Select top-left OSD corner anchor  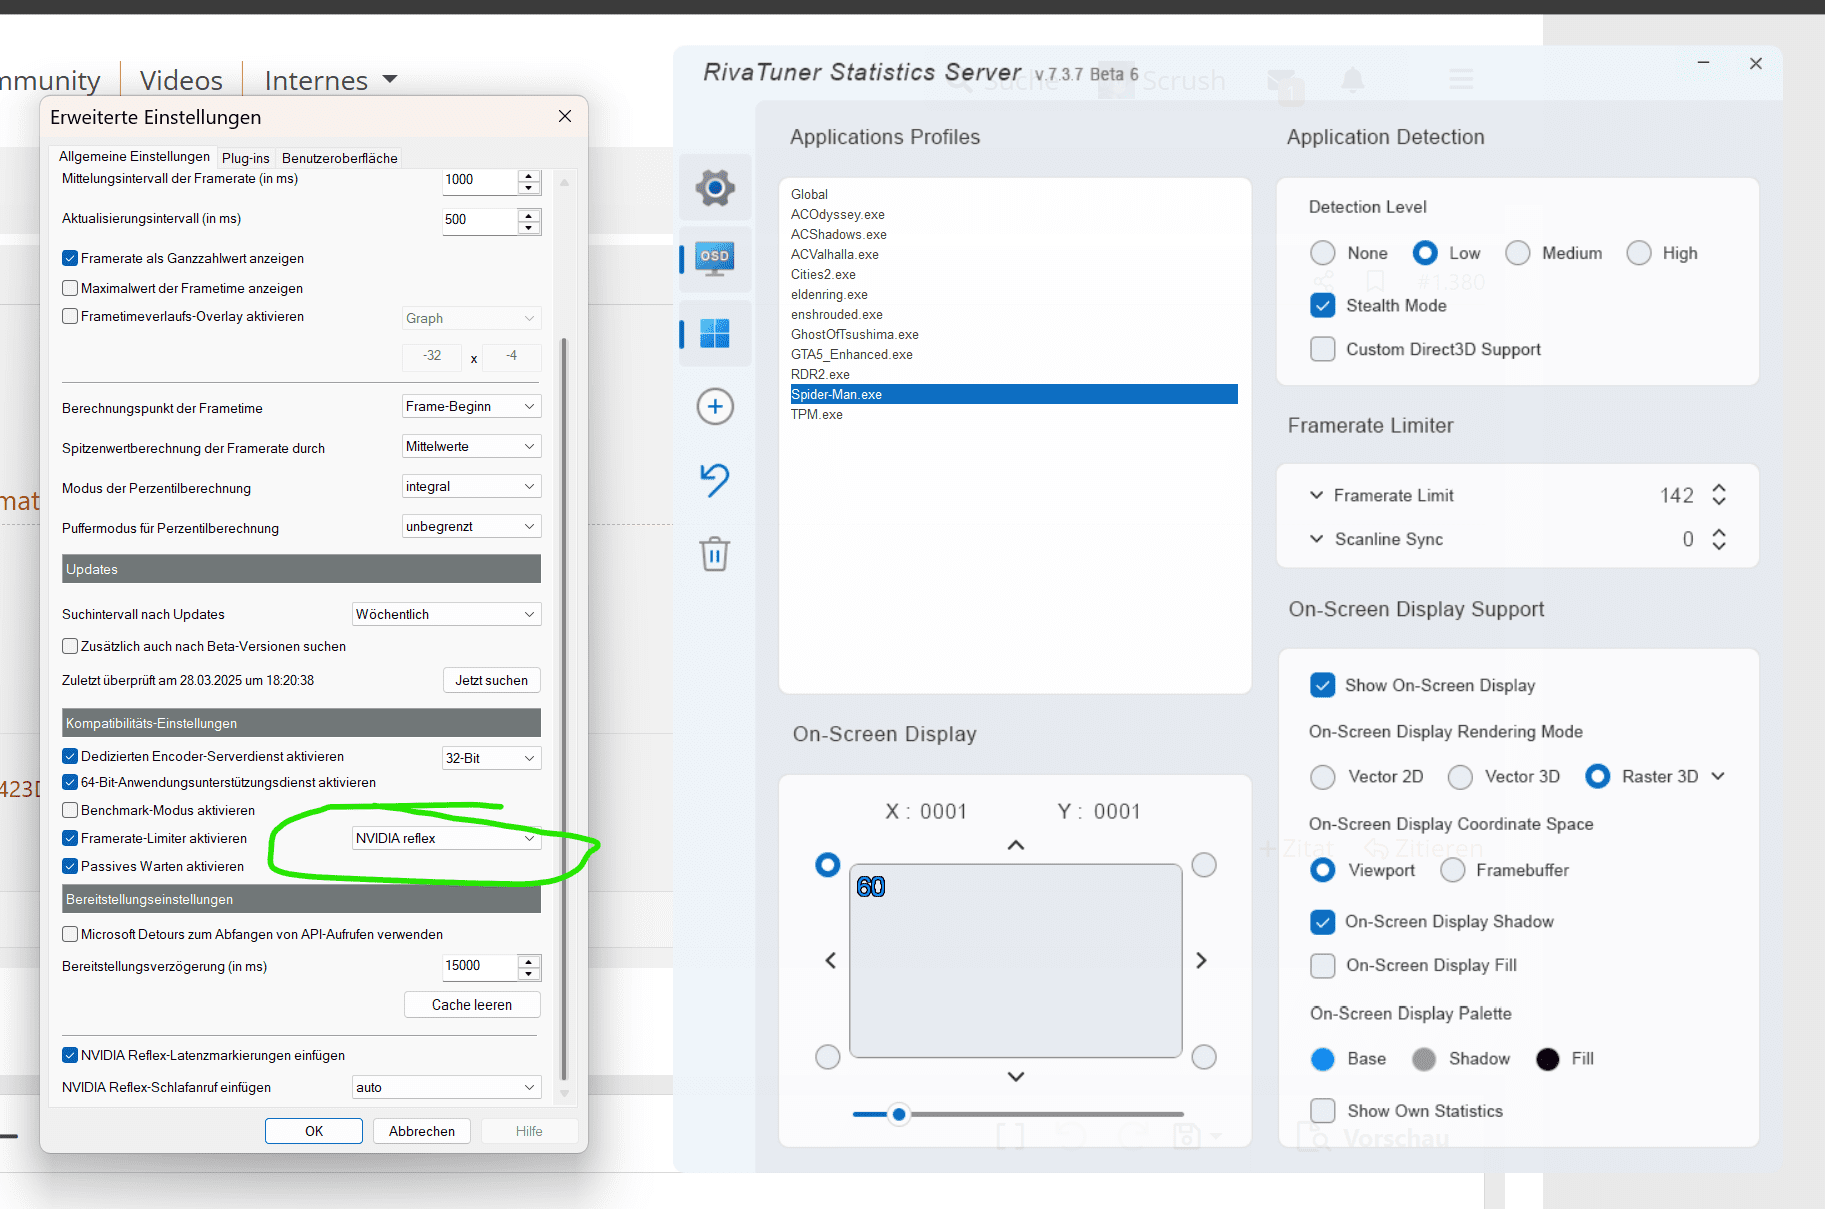(828, 865)
